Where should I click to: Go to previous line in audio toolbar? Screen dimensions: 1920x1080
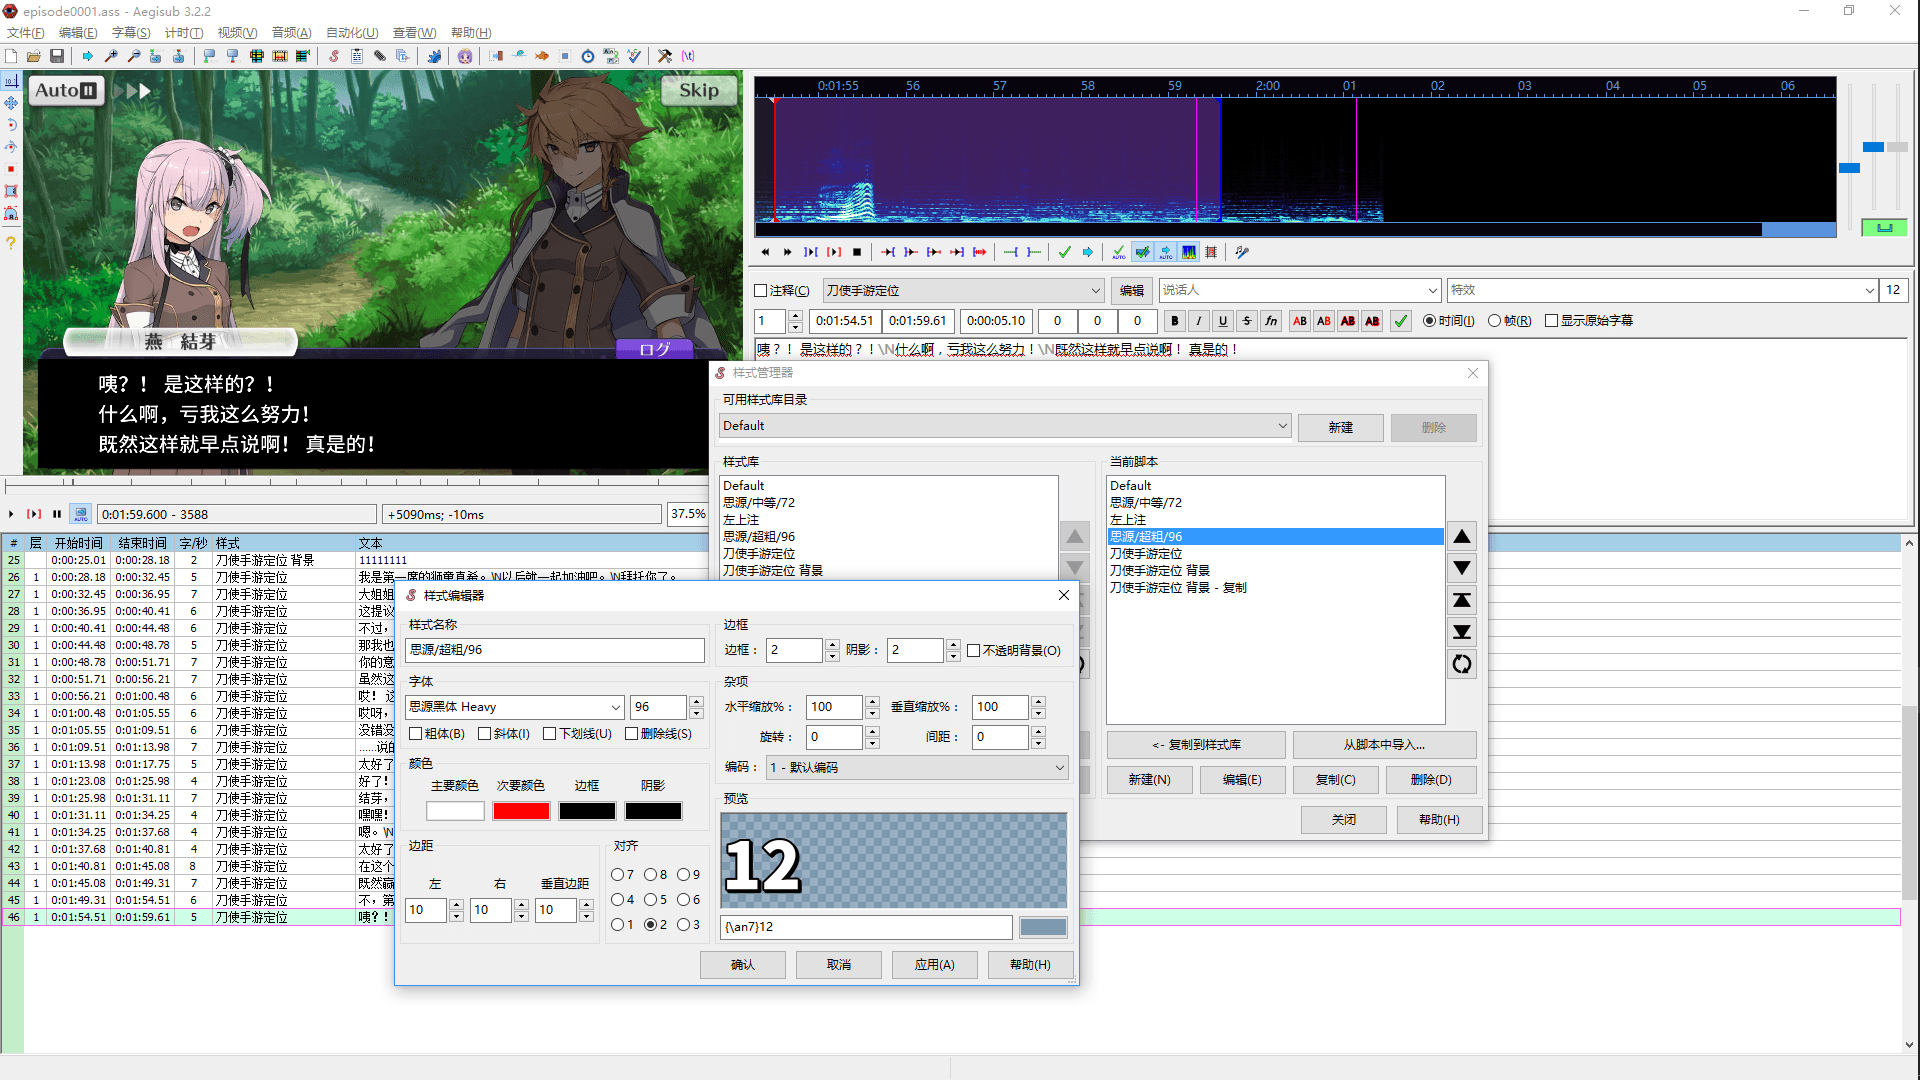tap(765, 252)
